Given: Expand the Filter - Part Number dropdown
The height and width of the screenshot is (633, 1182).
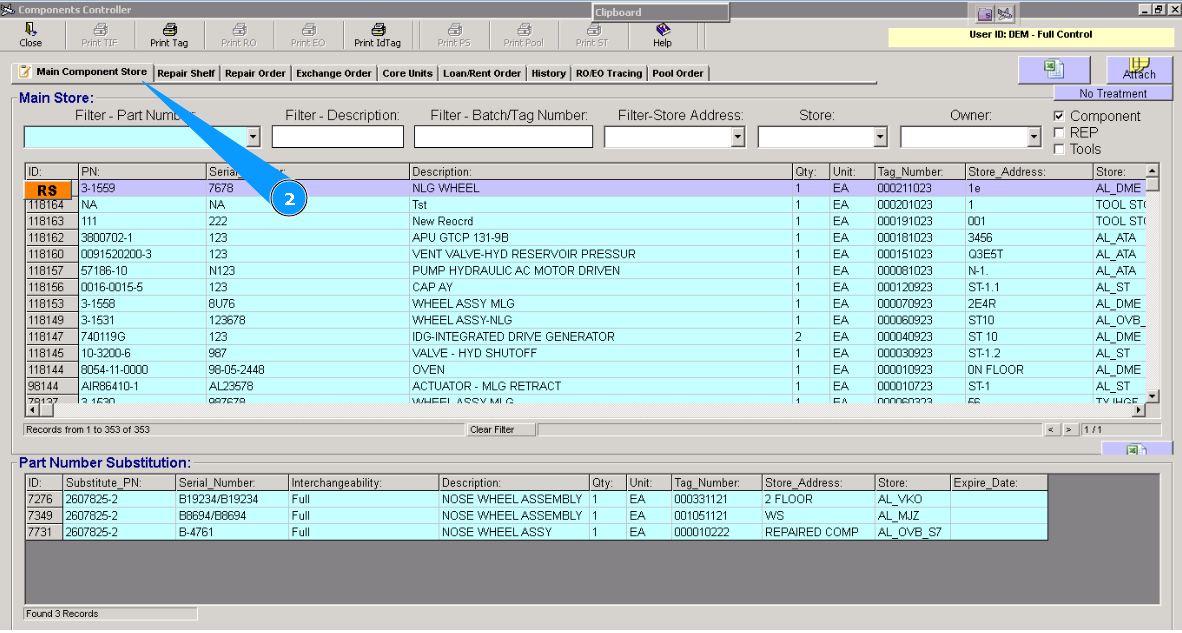Looking at the screenshot, I should (253, 137).
